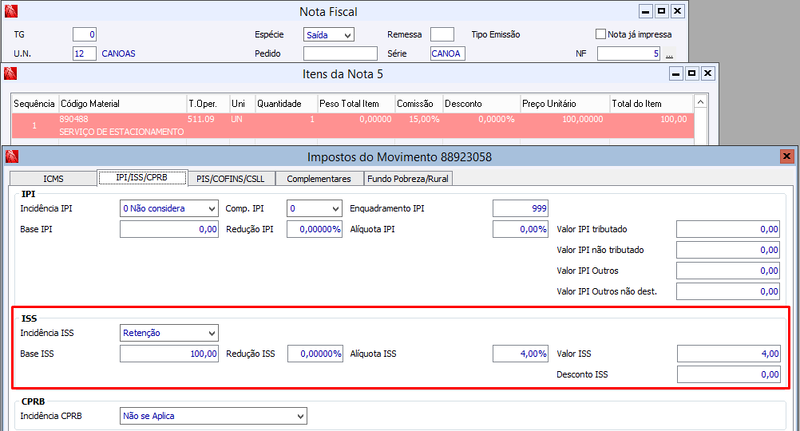Click the 15,00% commission cell
Screen dimensions: 800x431
click(x=424, y=119)
